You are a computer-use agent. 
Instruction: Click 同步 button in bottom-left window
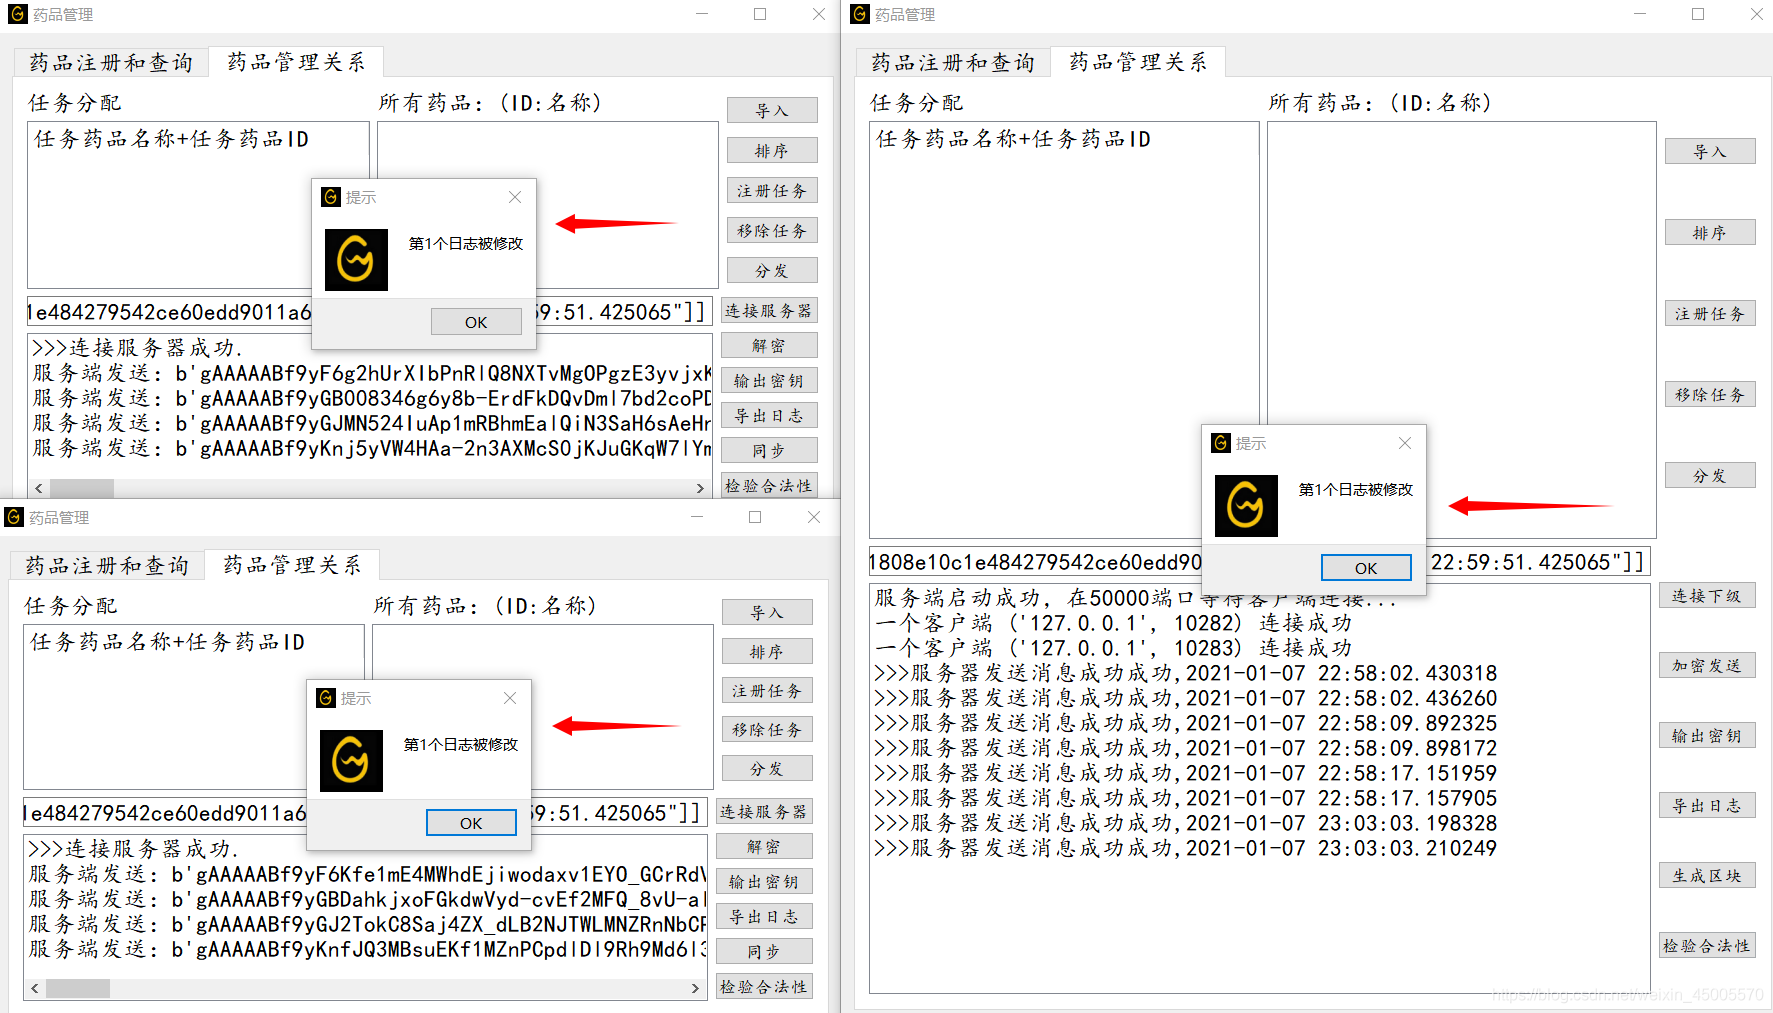click(764, 951)
